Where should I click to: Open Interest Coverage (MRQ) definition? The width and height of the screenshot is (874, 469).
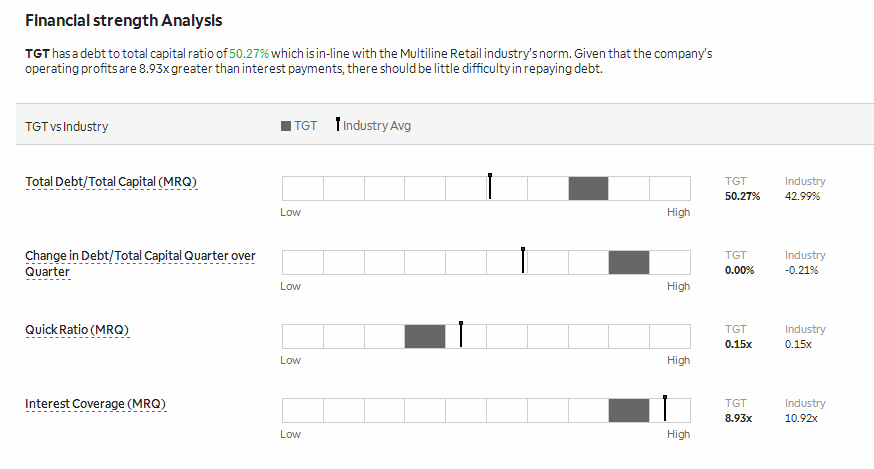tap(95, 404)
